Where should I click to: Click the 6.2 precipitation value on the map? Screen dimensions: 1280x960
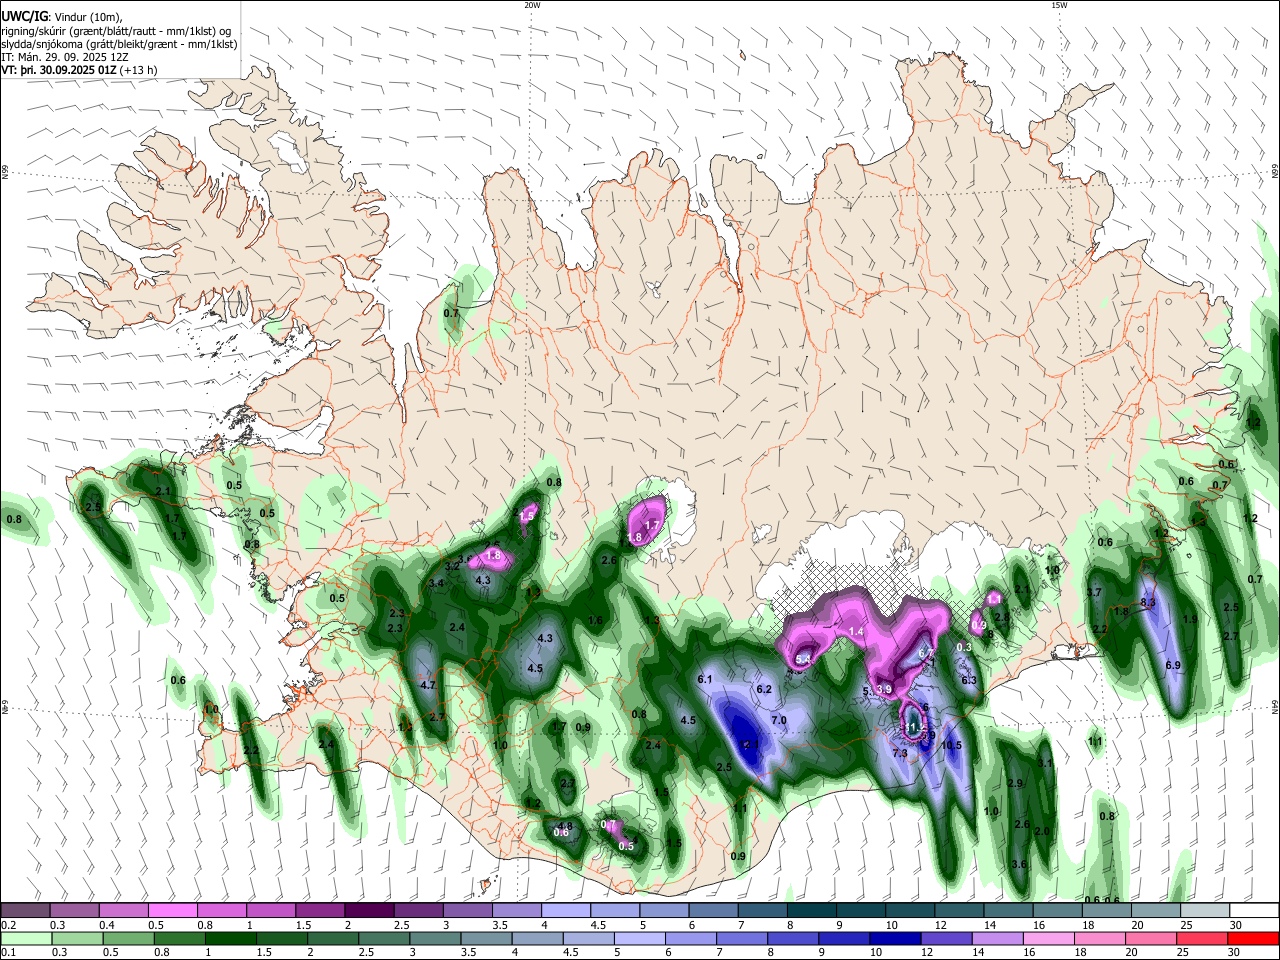click(765, 690)
